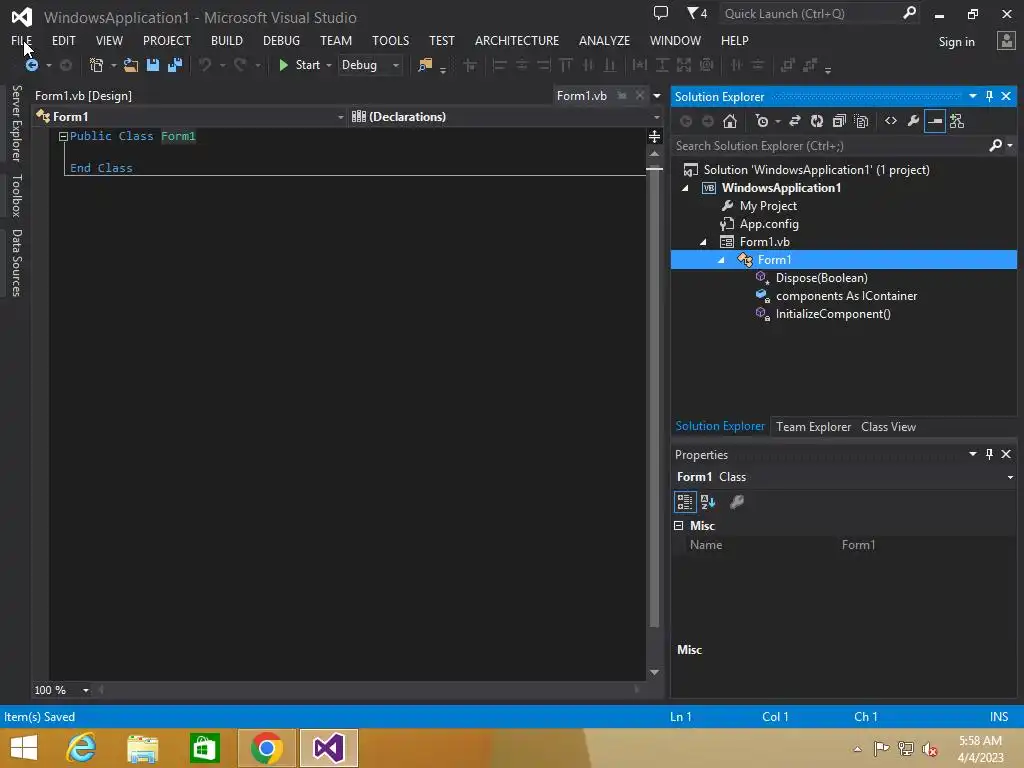Screen dimensions: 1024x768
Task: Click the Properties wrench in Solution Explorer toolbar
Action: (913, 121)
